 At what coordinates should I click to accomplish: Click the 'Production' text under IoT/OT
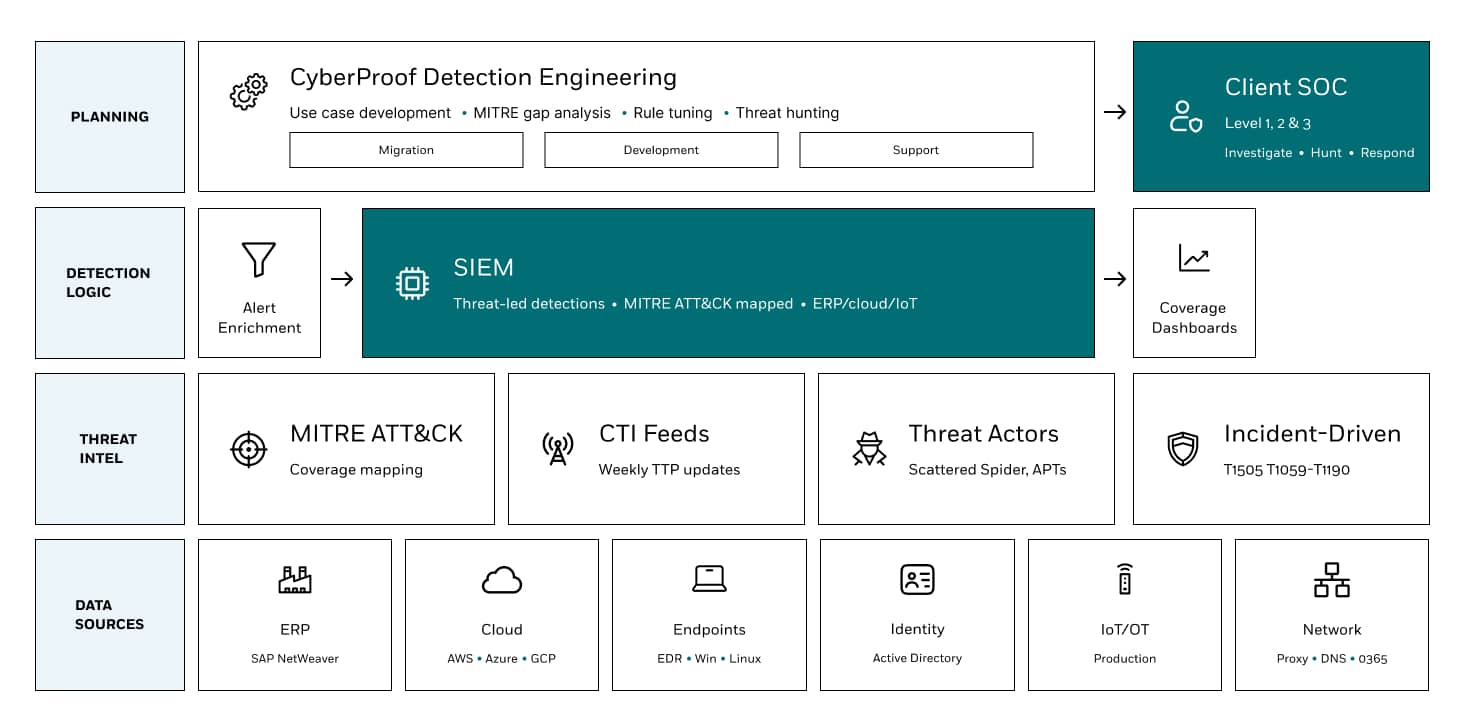click(x=1125, y=658)
